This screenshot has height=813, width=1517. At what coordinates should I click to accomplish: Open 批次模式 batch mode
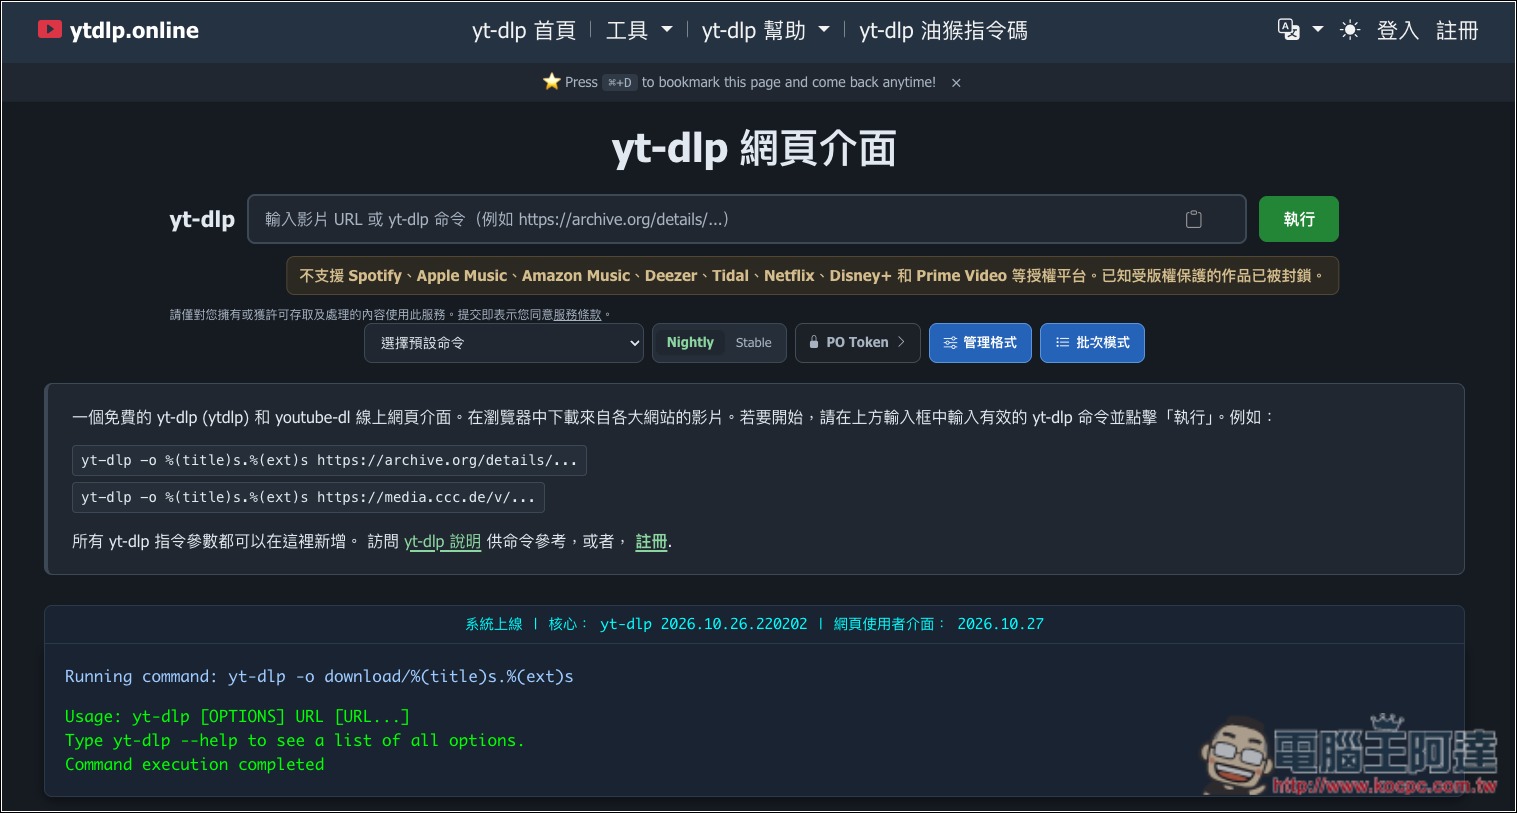(1092, 342)
